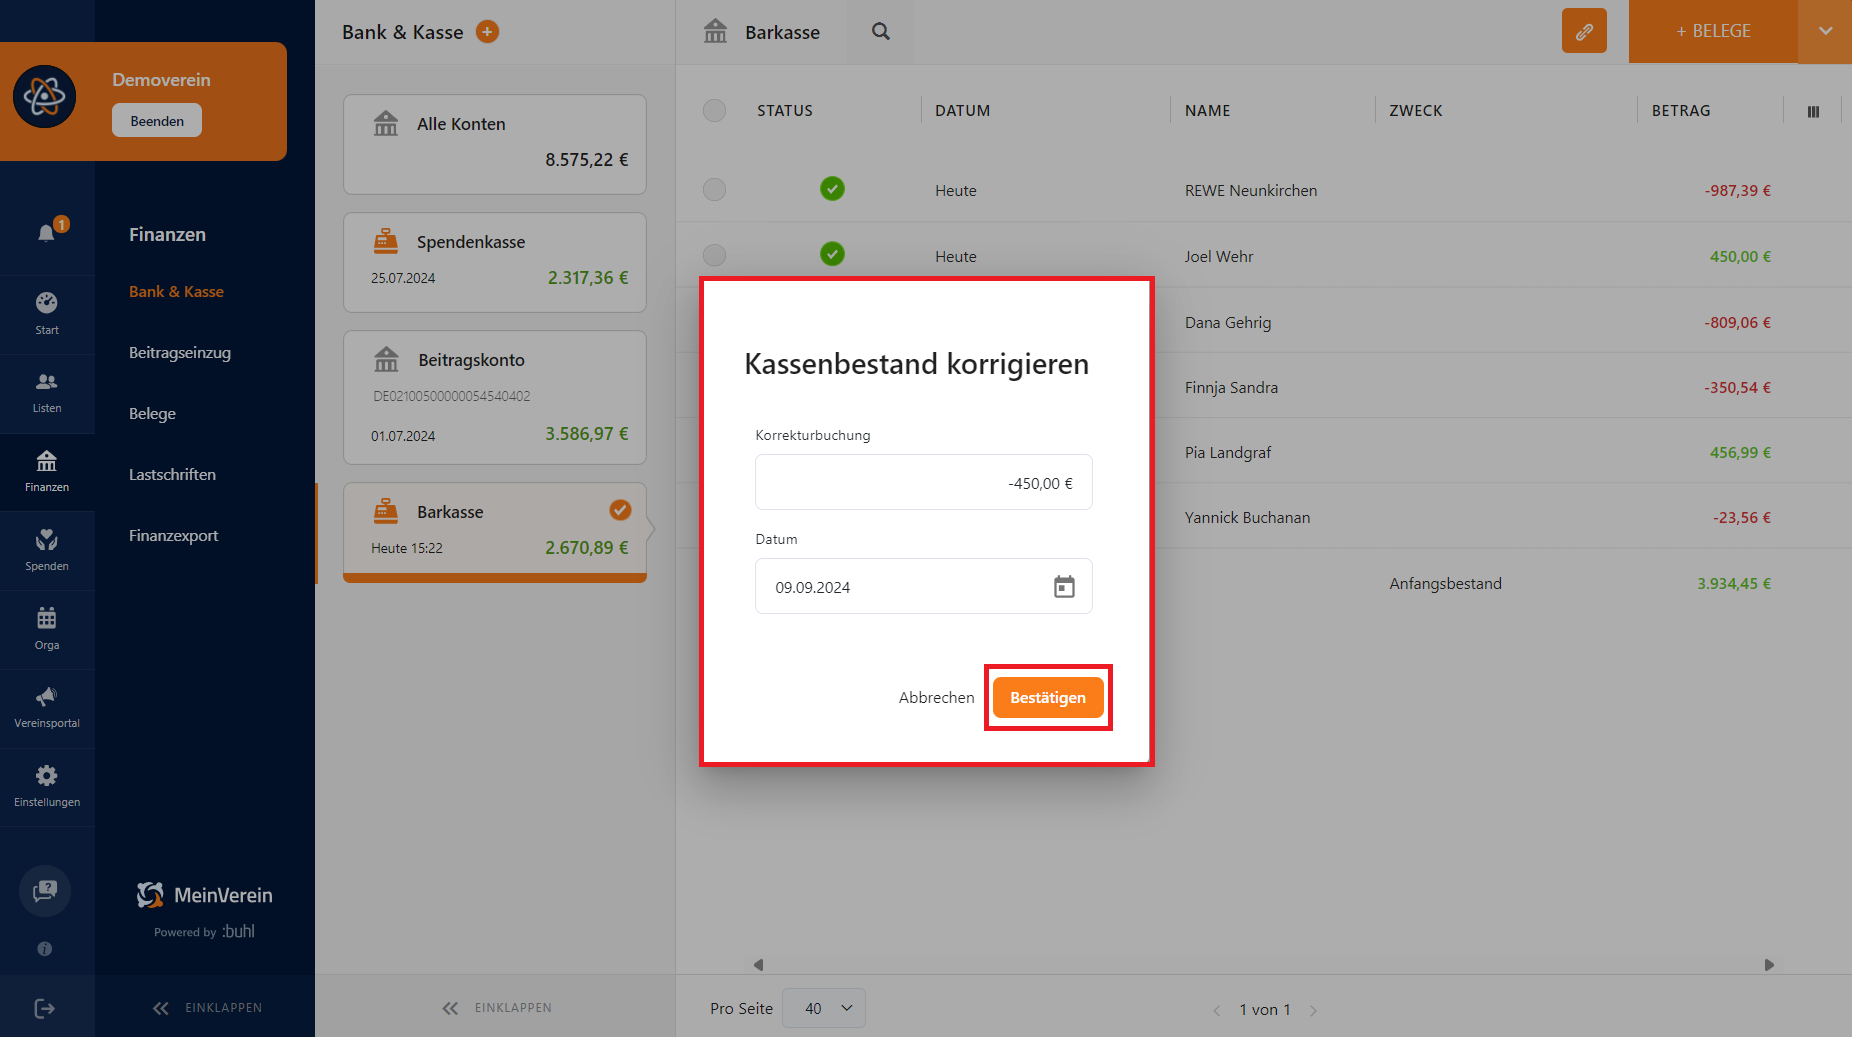Select the Spendenkasse account card
The height and width of the screenshot is (1037, 1852).
tap(495, 262)
